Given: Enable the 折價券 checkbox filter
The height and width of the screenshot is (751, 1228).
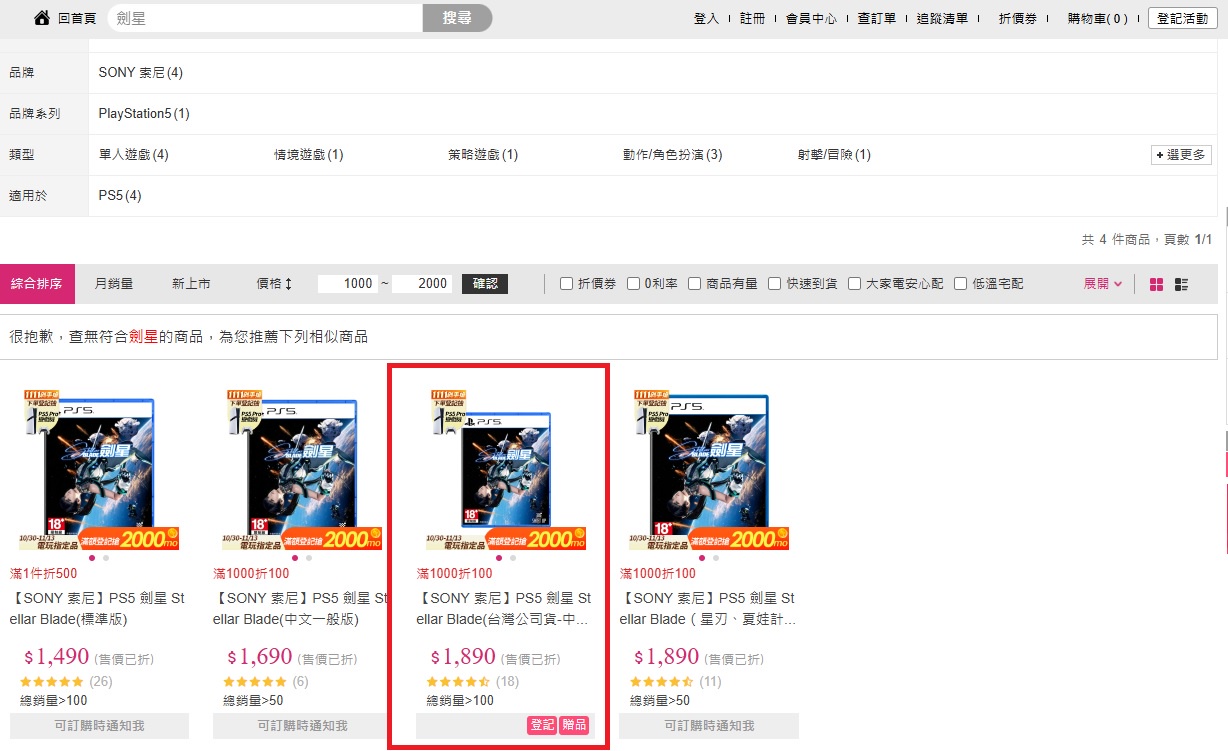Looking at the screenshot, I should [x=567, y=284].
